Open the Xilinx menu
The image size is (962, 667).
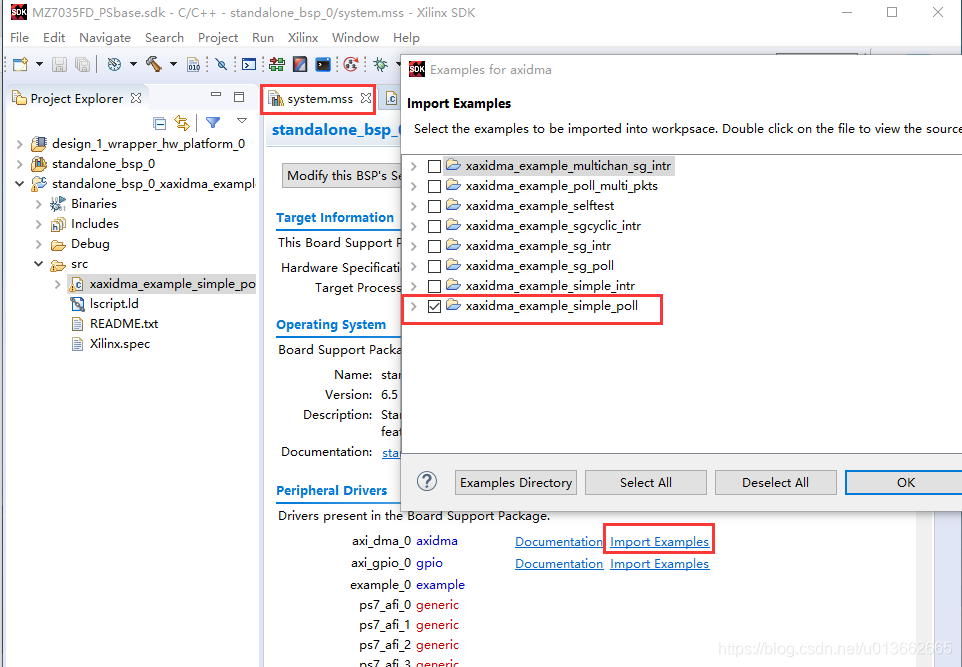pyautogui.click(x=303, y=37)
